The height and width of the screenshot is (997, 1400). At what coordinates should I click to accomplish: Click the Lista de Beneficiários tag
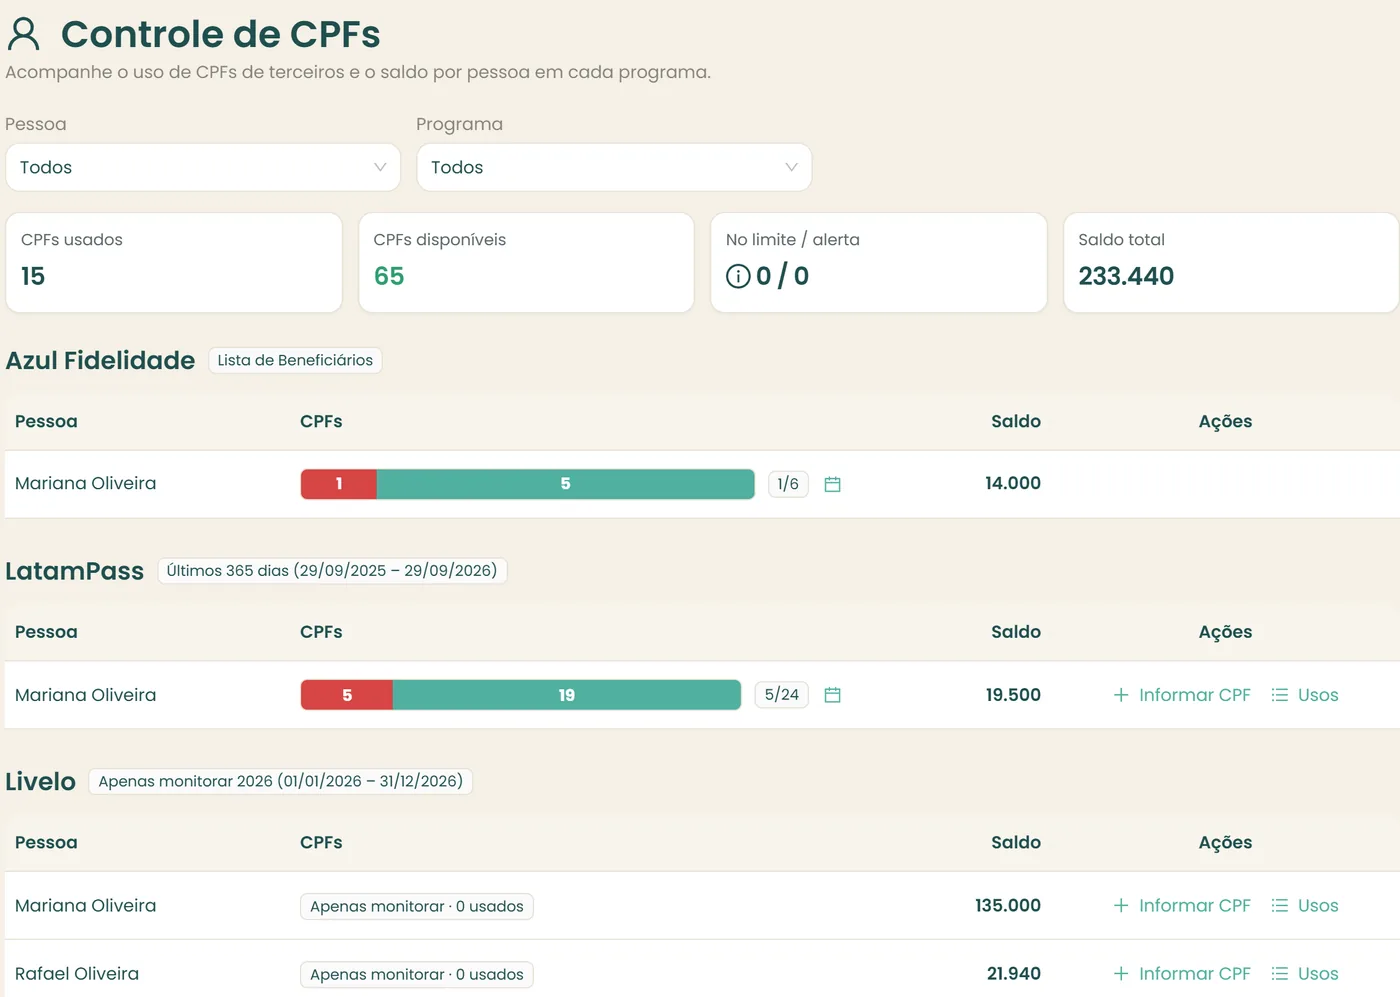click(295, 360)
